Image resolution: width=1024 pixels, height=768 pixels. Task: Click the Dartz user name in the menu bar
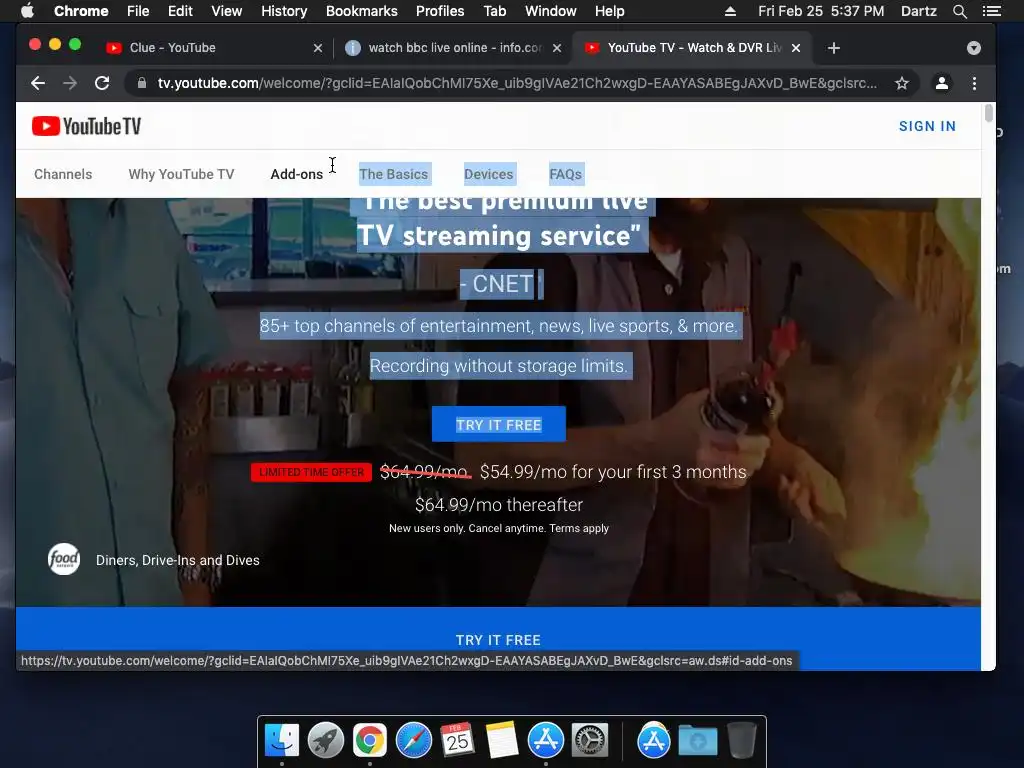tap(918, 11)
